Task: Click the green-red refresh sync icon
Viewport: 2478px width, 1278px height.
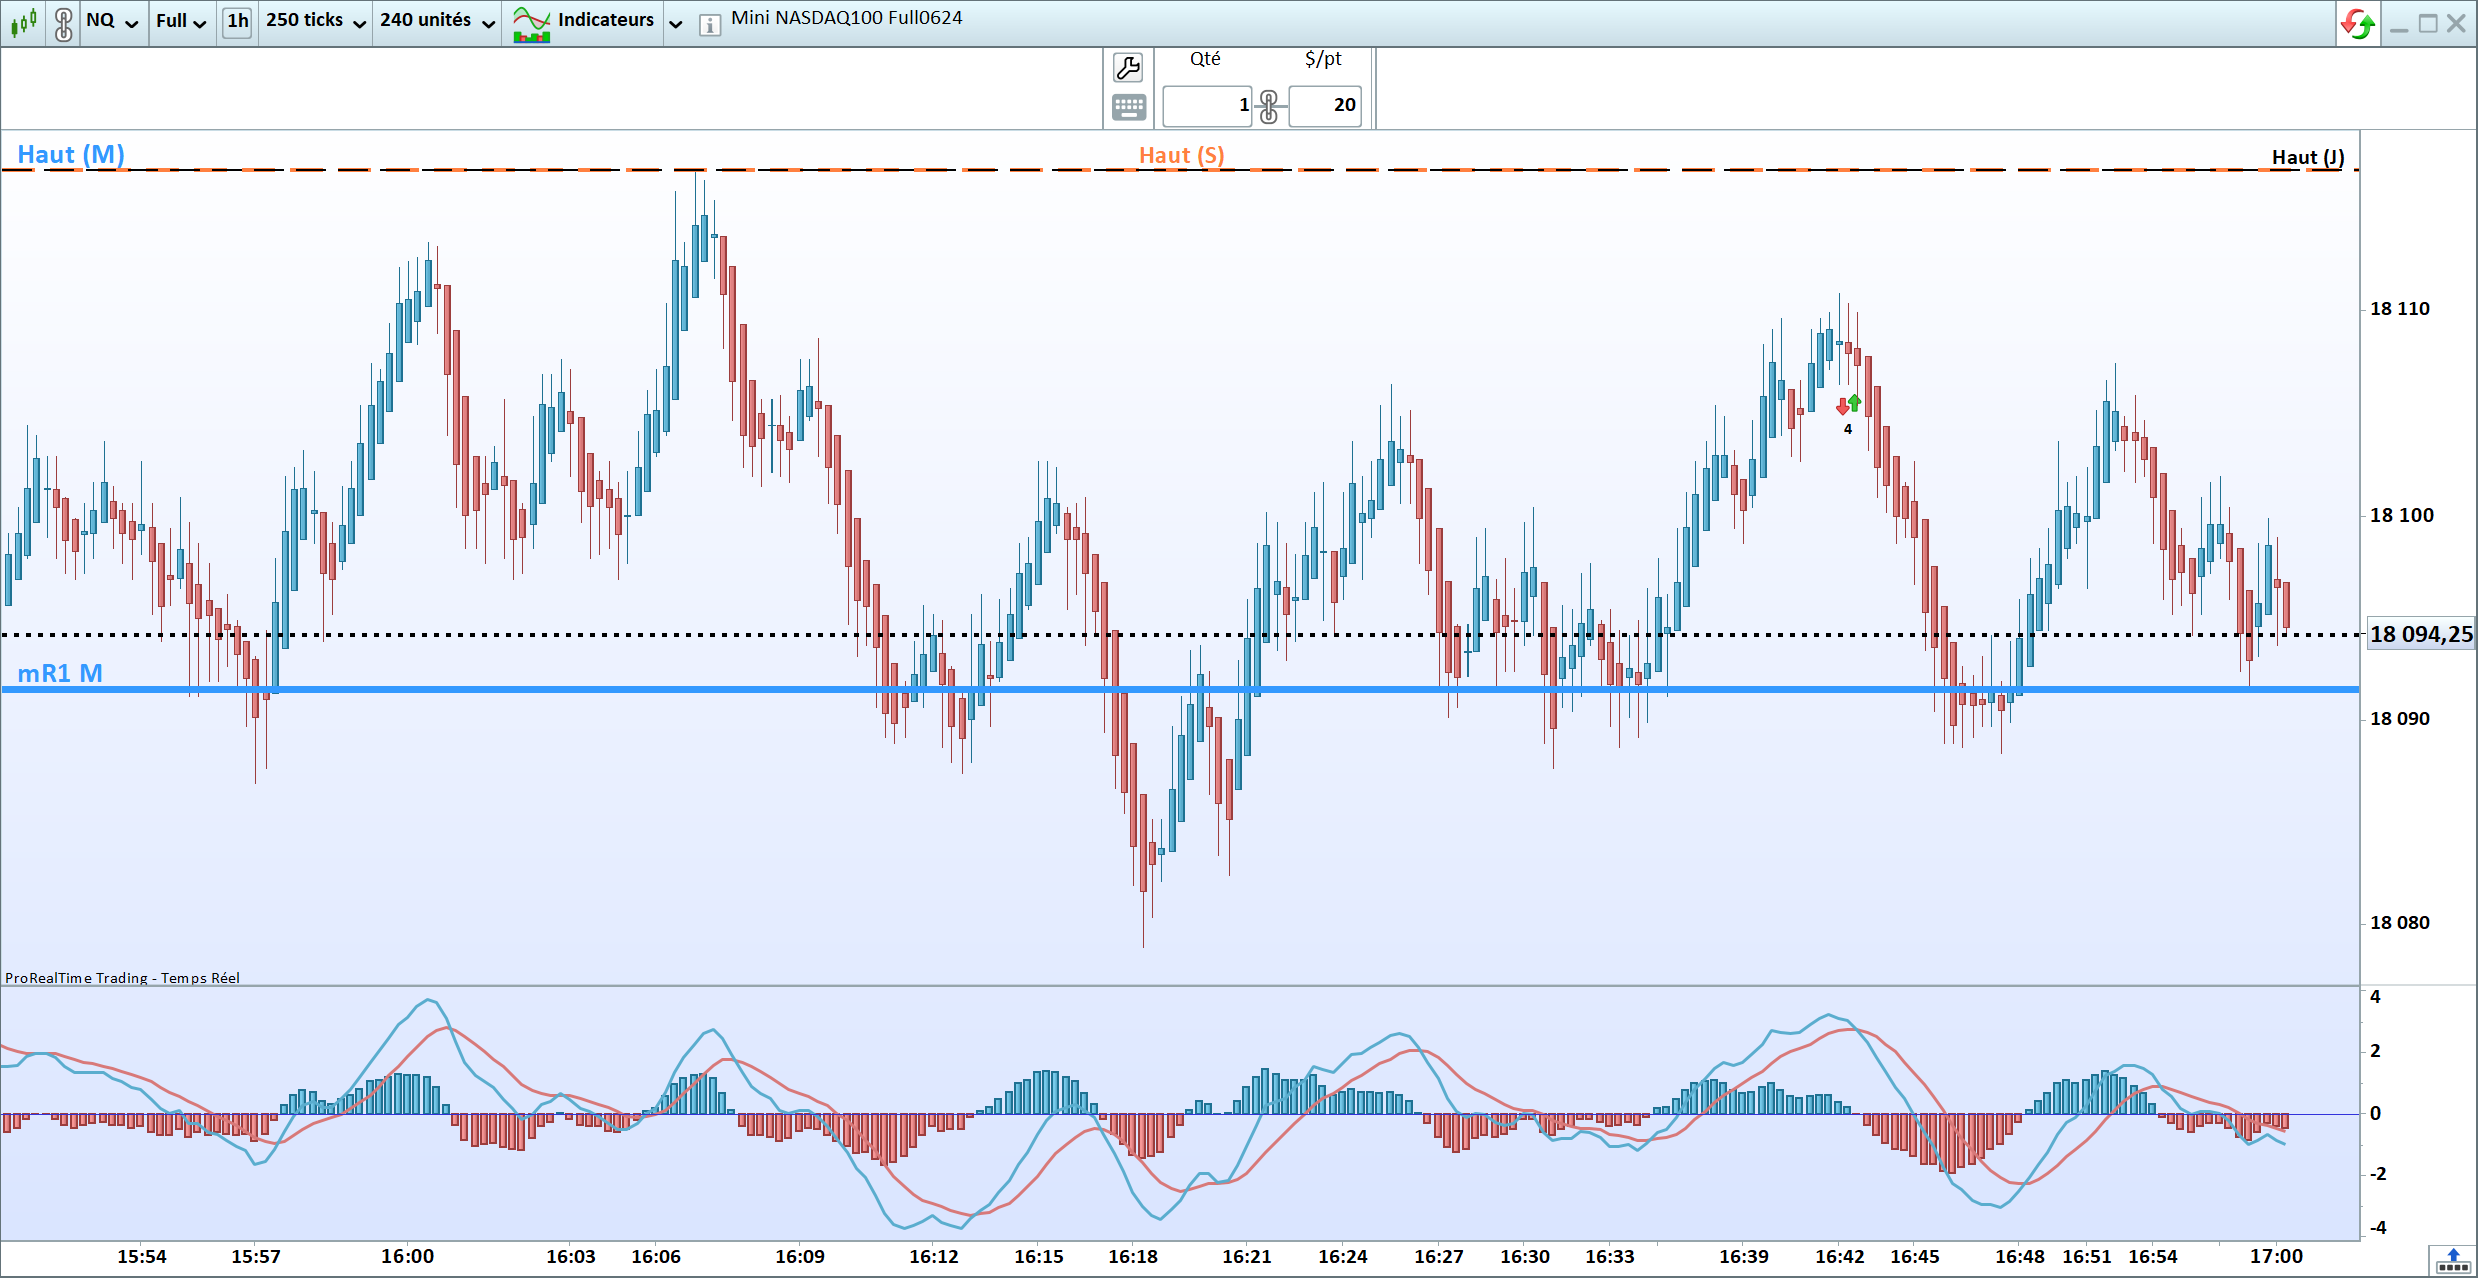Action: pyautogui.click(x=2358, y=23)
